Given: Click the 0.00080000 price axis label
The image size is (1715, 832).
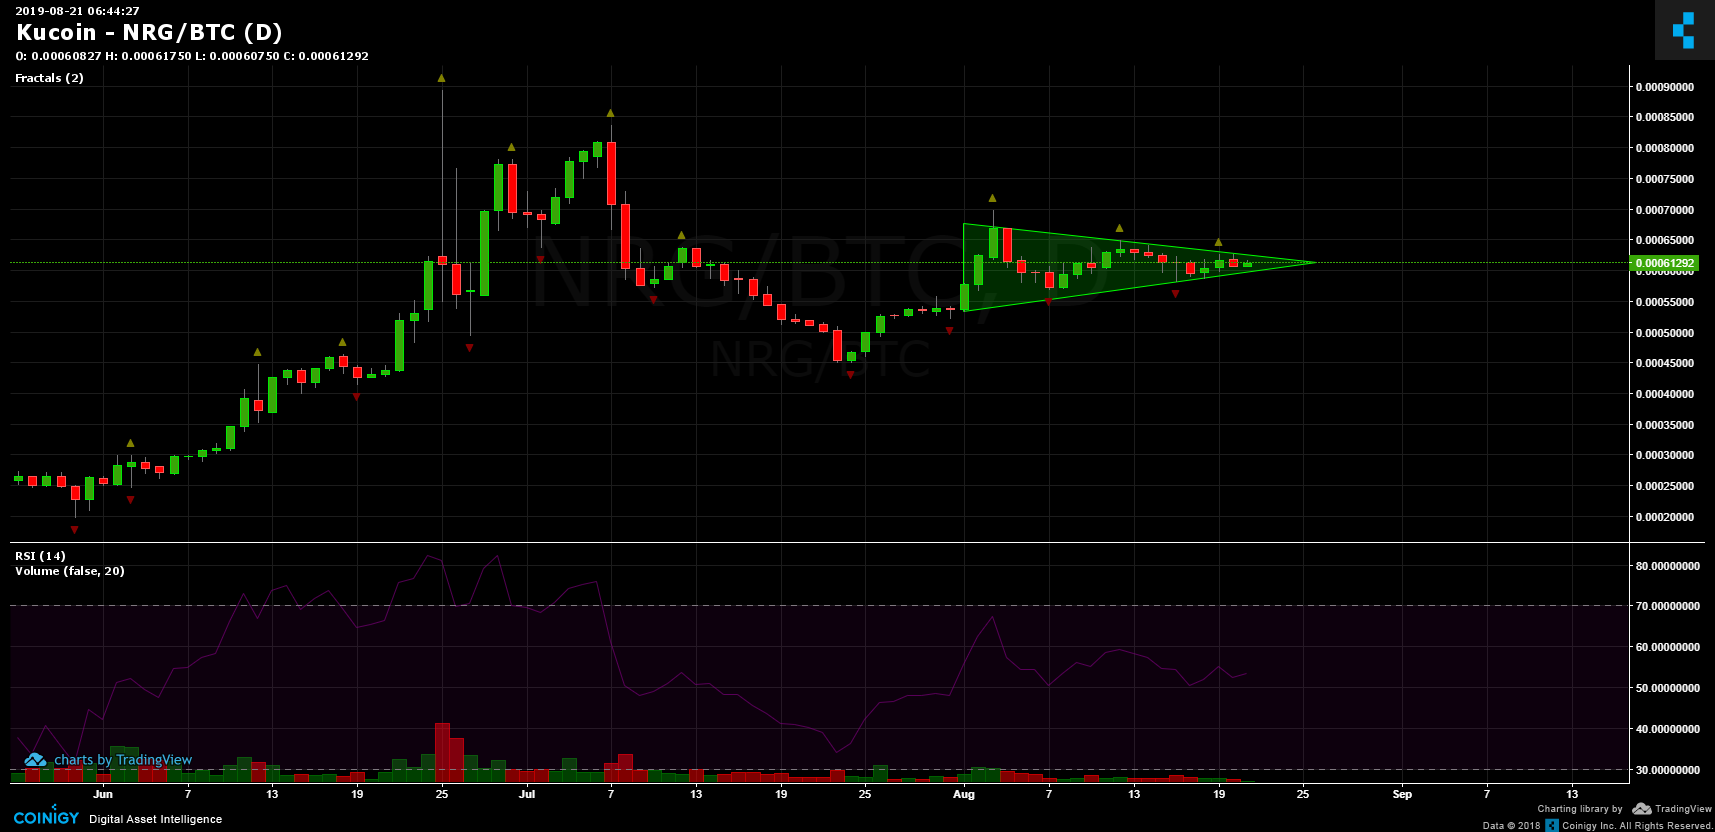Looking at the screenshot, I should tap(1665, 148).
